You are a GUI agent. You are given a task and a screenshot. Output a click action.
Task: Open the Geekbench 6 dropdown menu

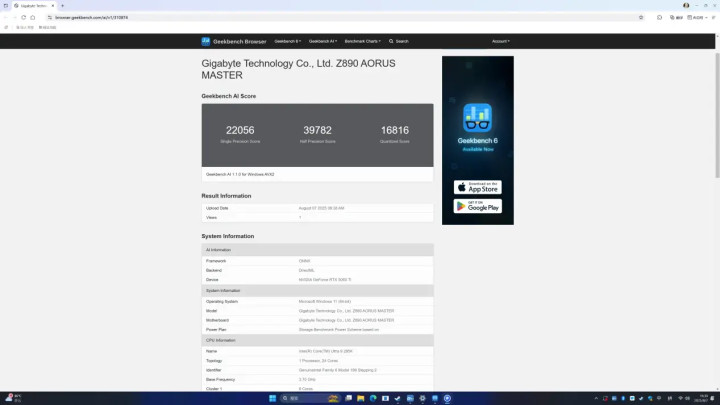pyautogui.click(x=287, y=41)
